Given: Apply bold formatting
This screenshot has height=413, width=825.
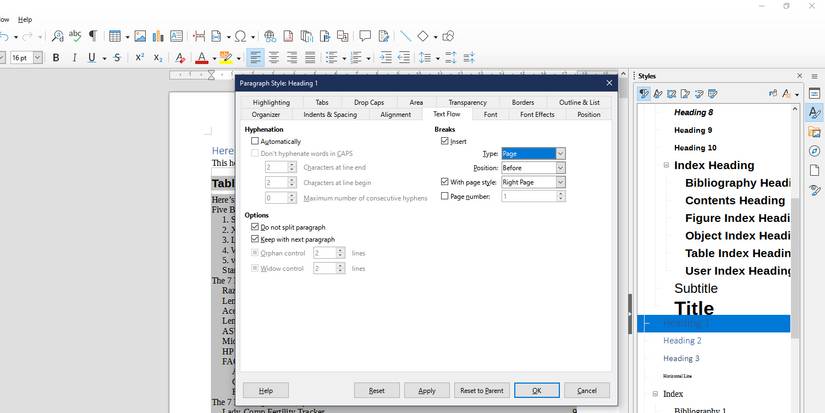Looking at the screenshot, I should (x=56, y=58).
